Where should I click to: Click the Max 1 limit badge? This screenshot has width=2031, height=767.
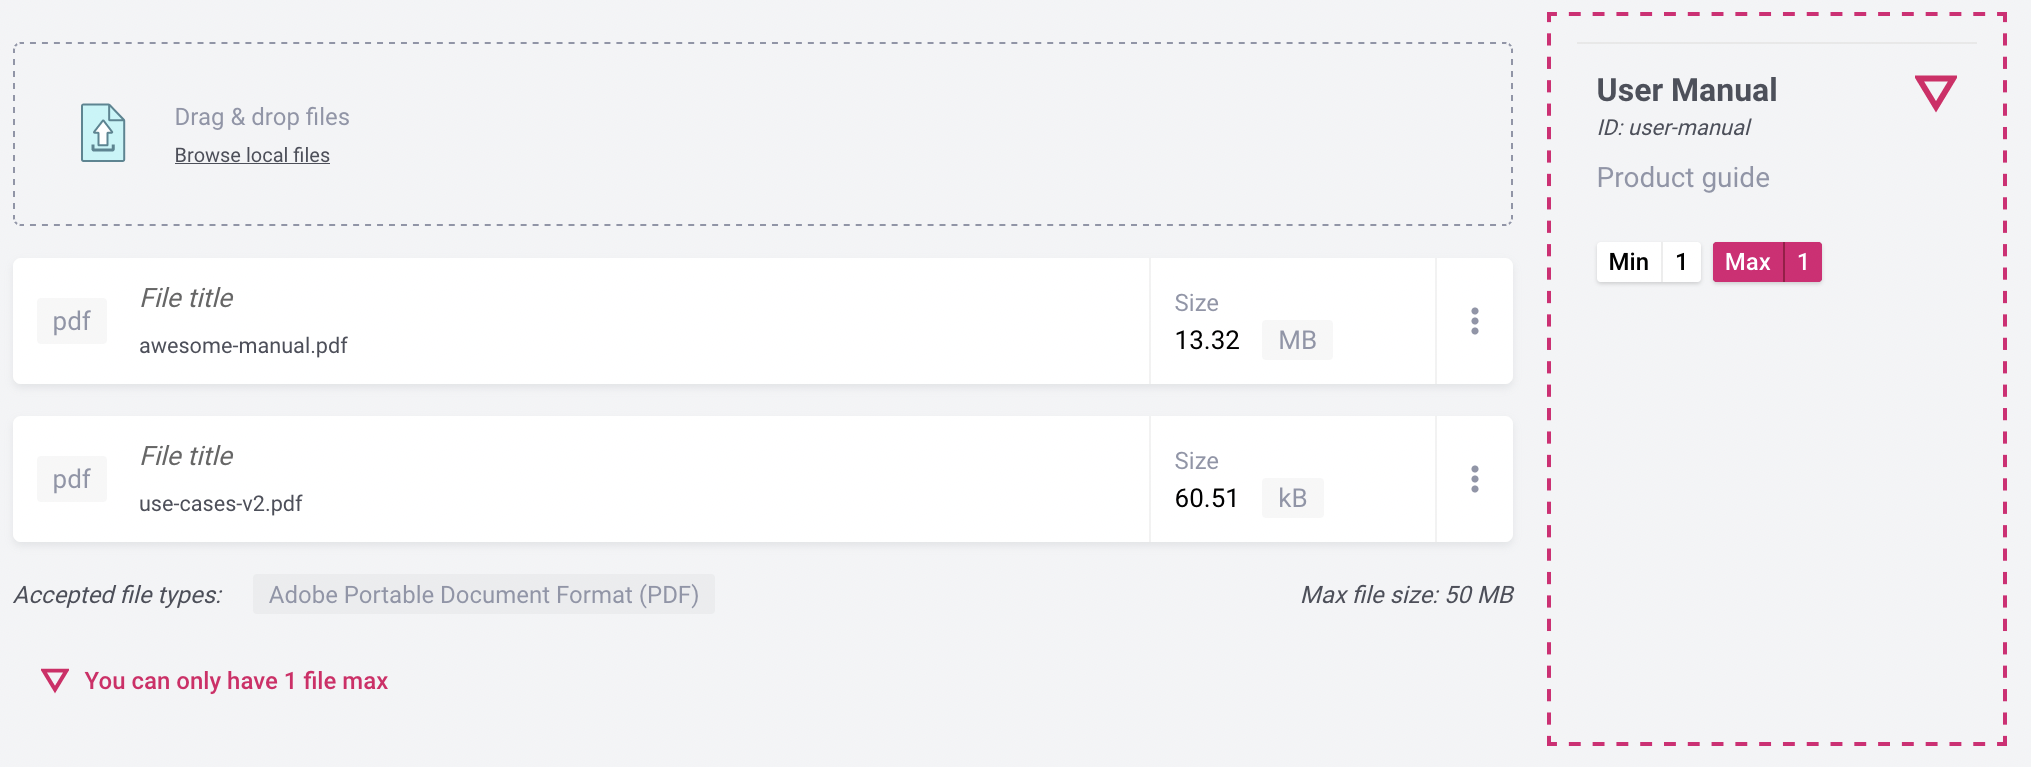tap(1767, 262)
